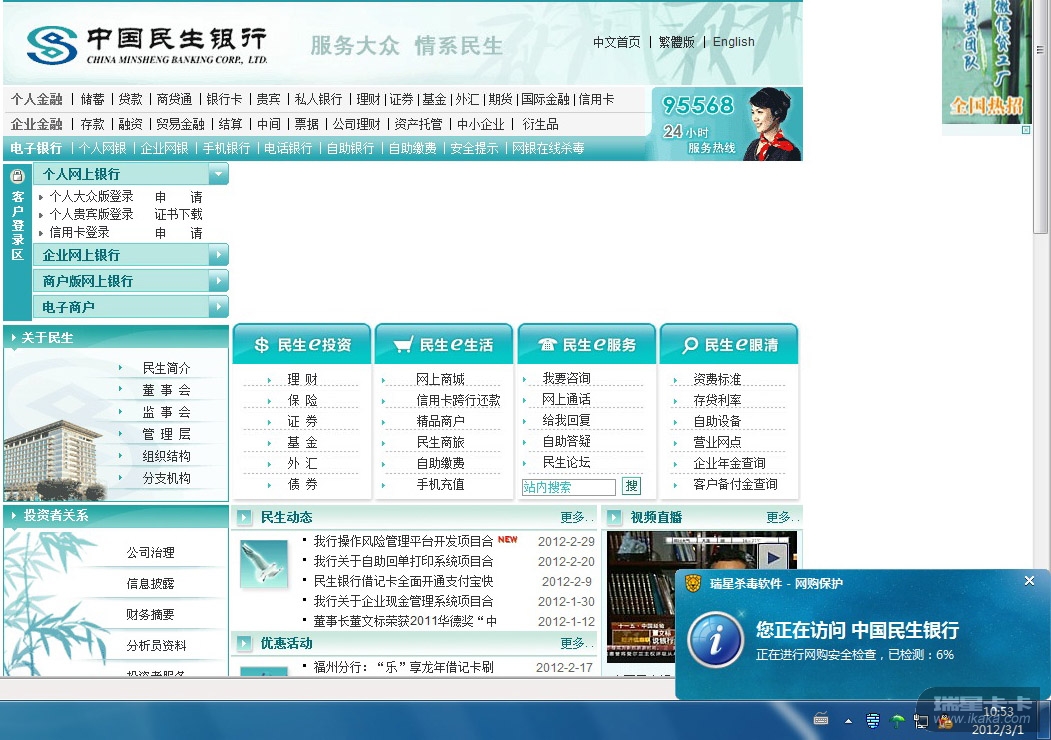This screenshot has width=1051, height=740.
Task: Select 手机银行 in the e-banking bar
Action: pos(227,148)
